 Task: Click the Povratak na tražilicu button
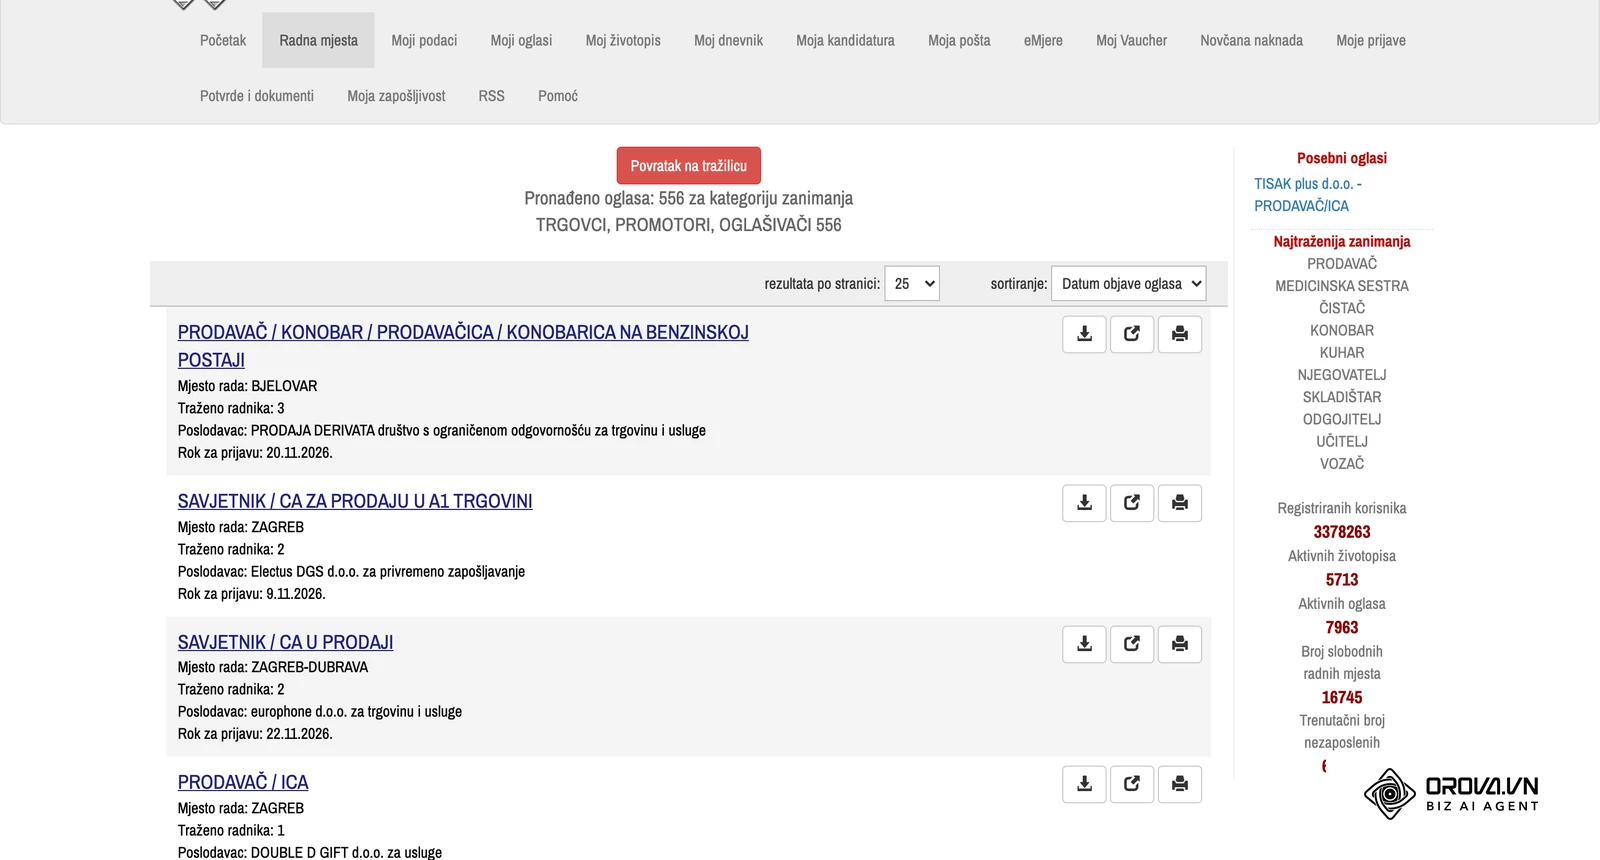pos(689,166)
